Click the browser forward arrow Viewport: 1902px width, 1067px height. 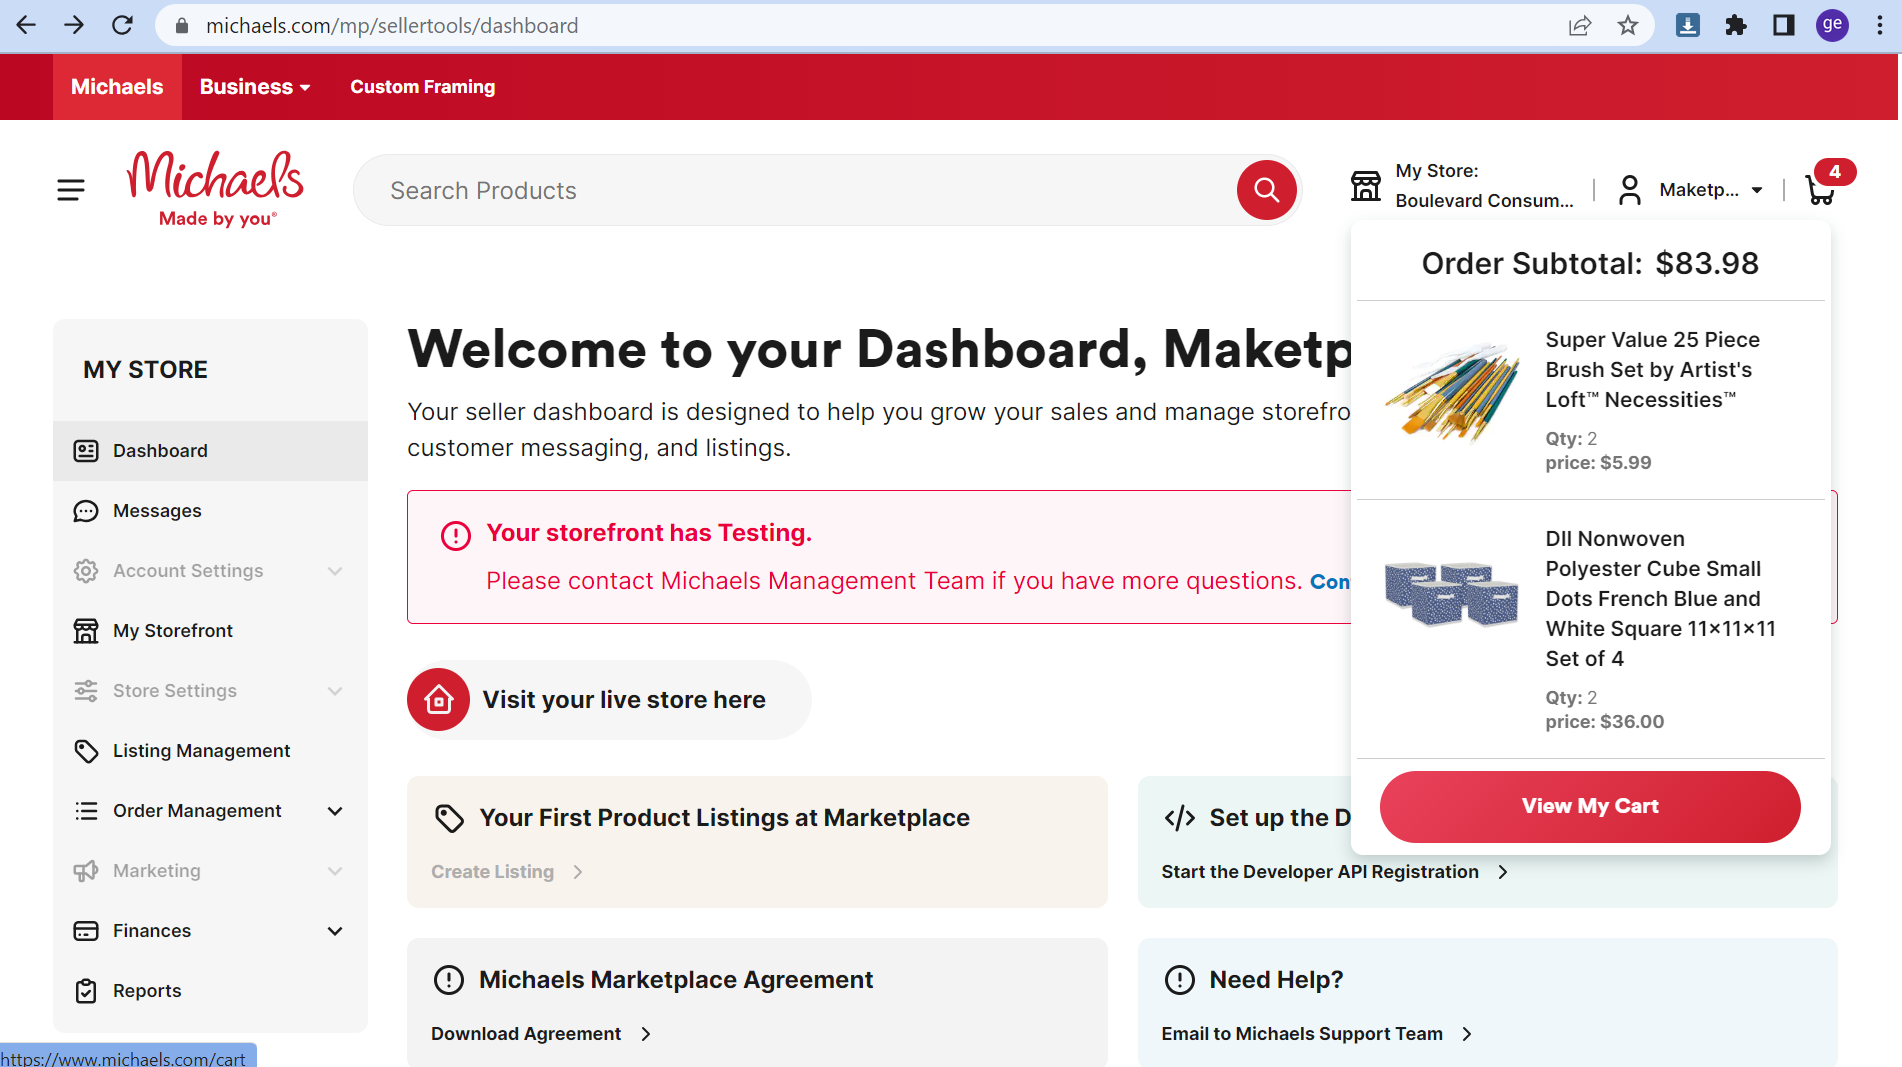click(74, 25)
